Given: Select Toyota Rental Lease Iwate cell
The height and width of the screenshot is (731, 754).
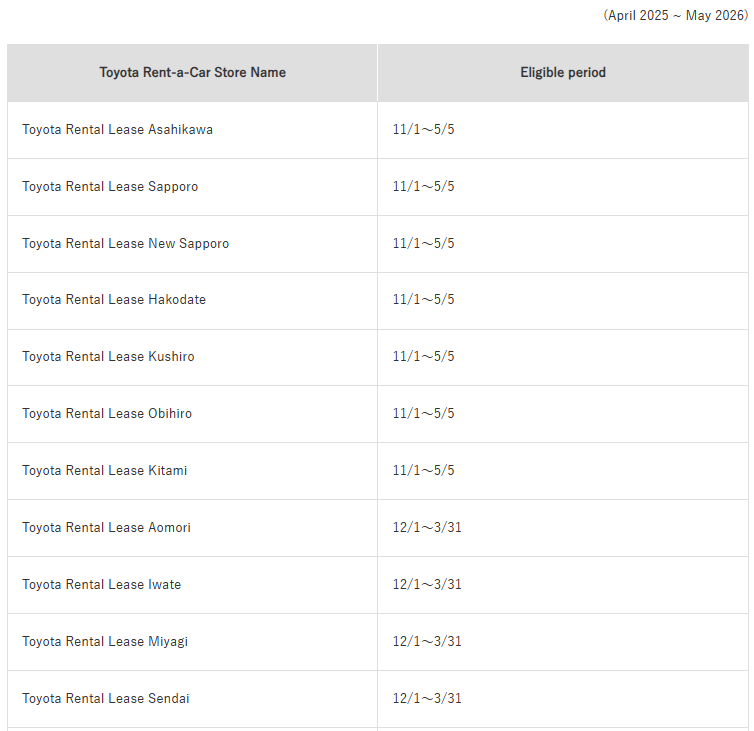Looking at the screenshot, I should 101,585.
